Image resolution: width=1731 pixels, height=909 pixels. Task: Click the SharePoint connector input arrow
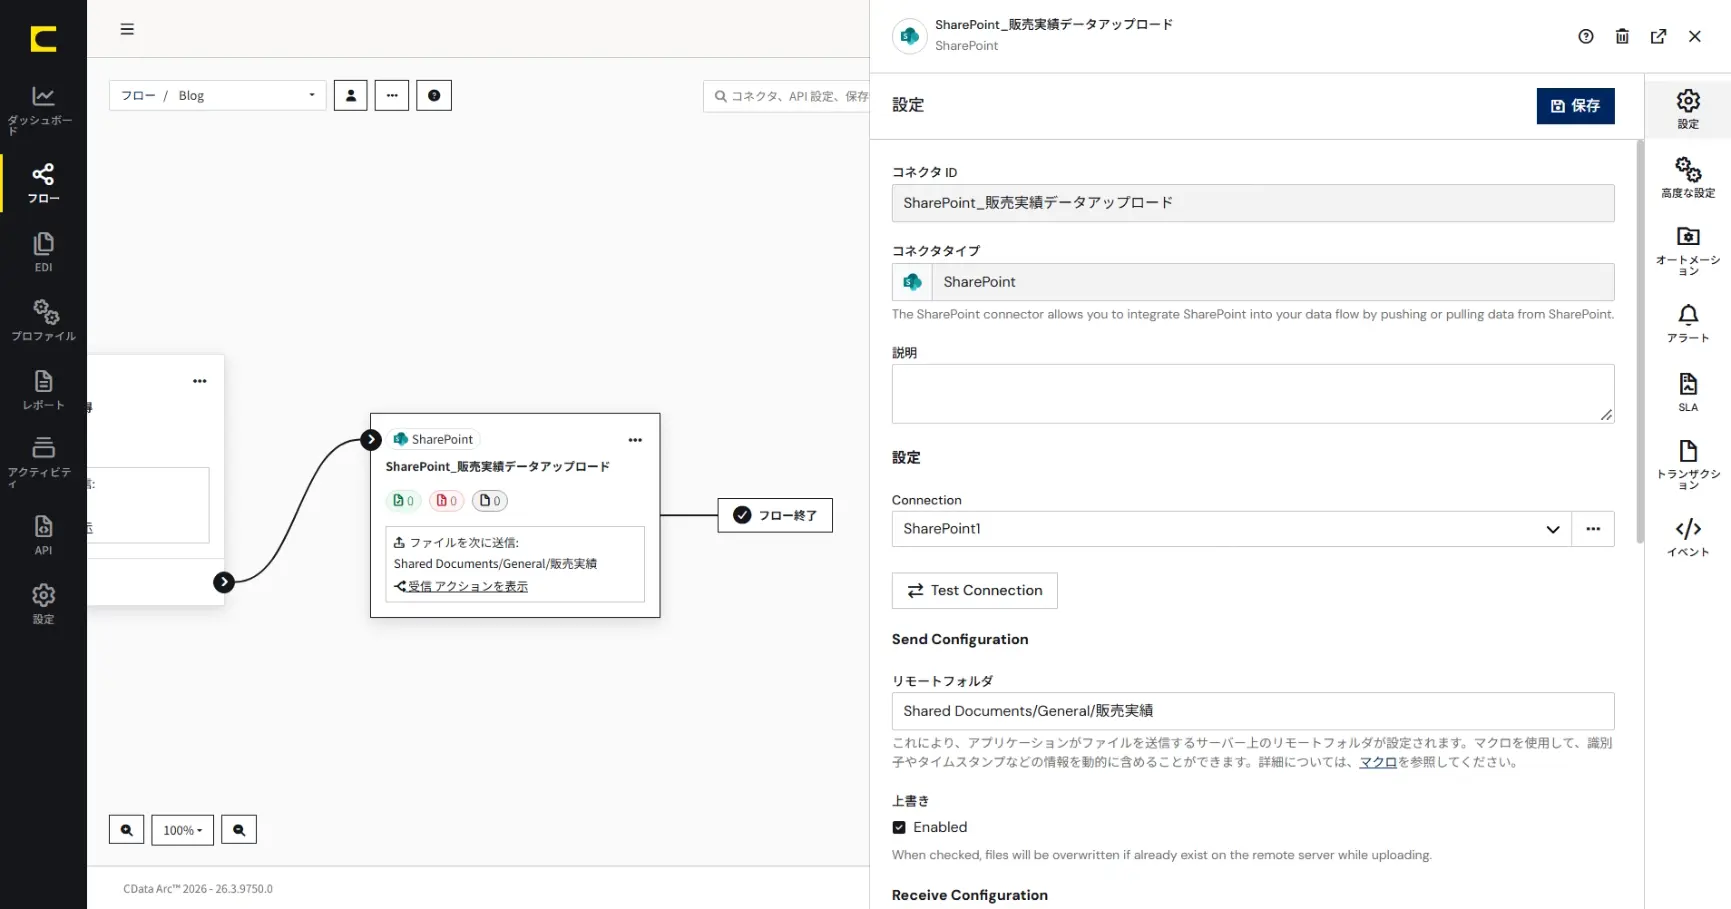coord(371,439)
